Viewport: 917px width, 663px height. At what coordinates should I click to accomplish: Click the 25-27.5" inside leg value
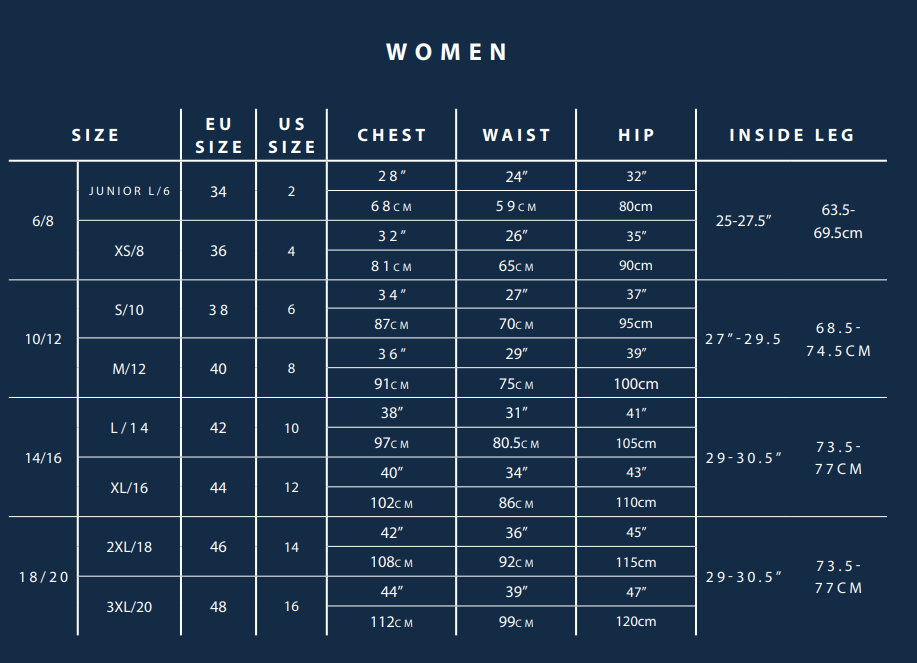pos(743,221)
